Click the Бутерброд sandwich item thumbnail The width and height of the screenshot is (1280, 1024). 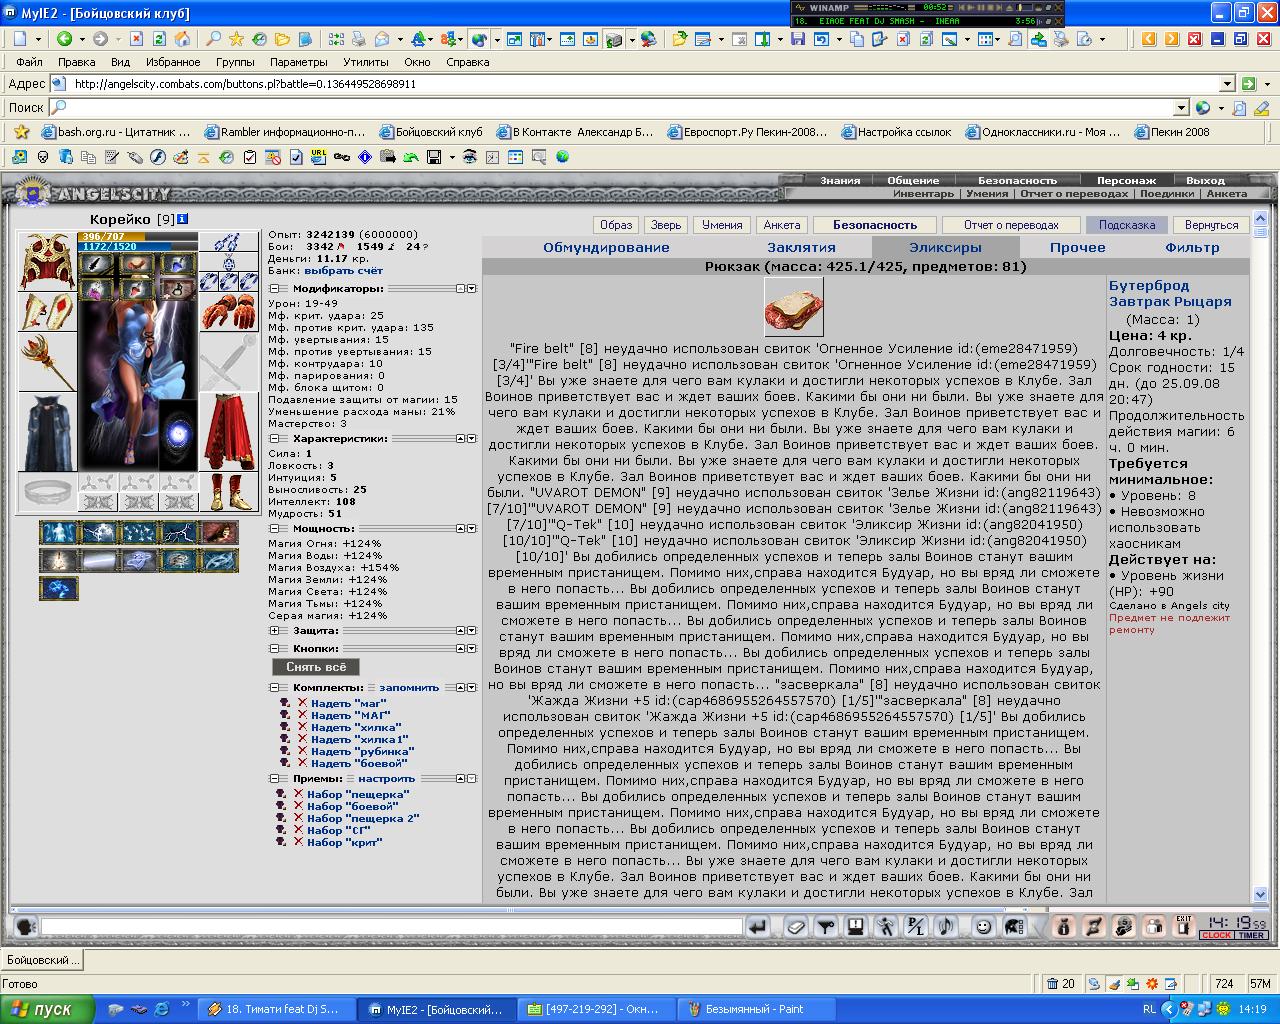pyautogui.click(x=794, y=307)
